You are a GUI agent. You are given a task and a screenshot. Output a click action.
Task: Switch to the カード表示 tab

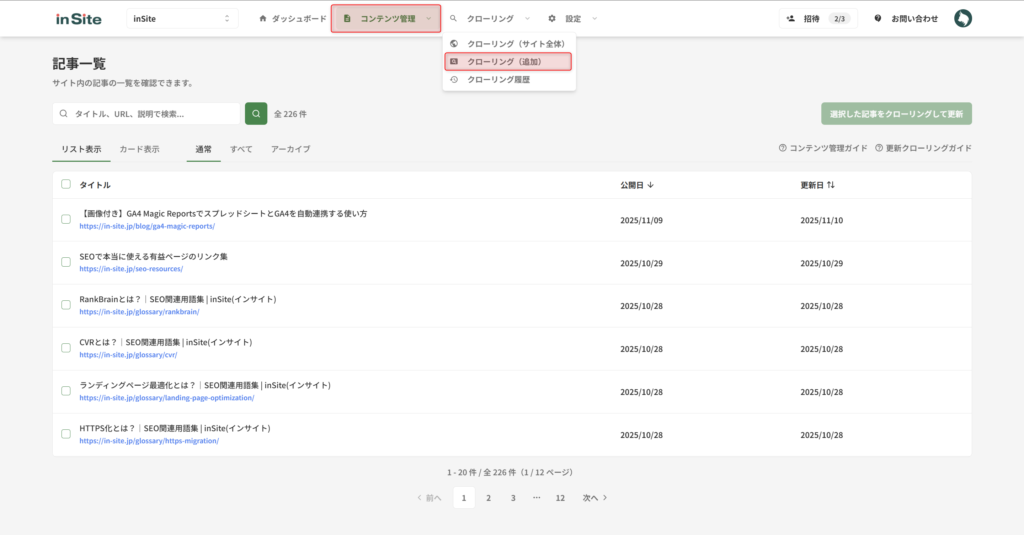coord(139,149)
